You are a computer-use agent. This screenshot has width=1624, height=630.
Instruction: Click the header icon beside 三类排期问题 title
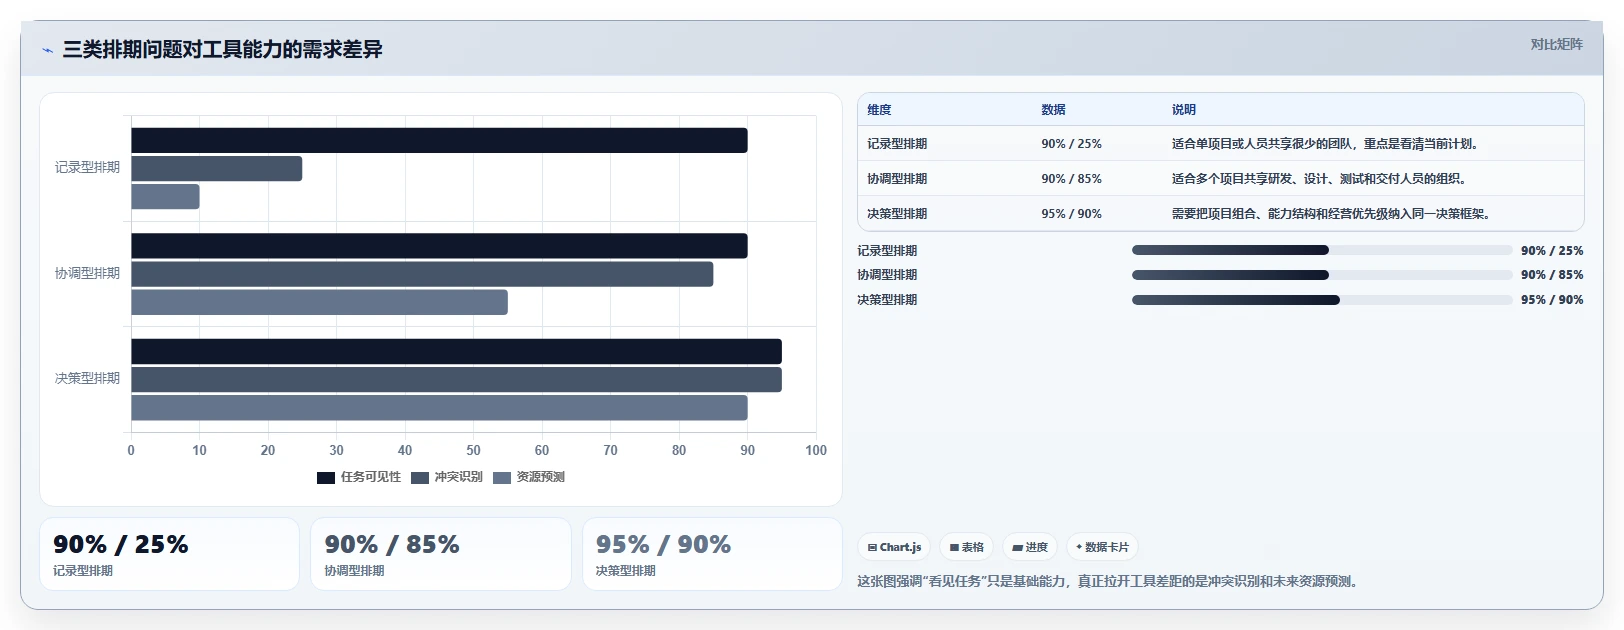(x=47, y=50)
